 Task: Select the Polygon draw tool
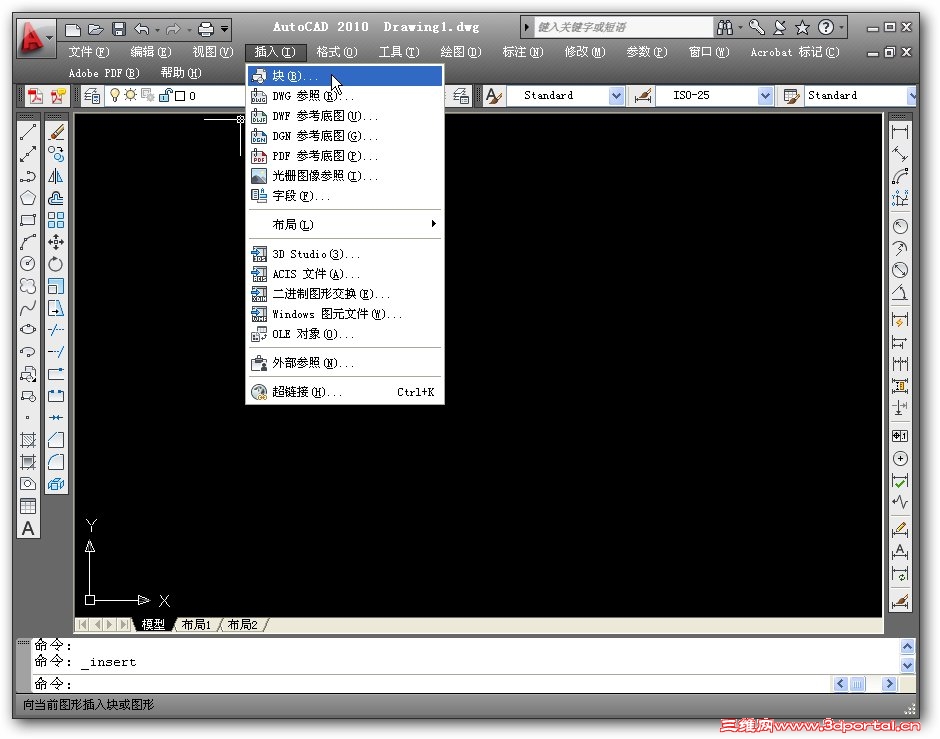click(28, 198)
